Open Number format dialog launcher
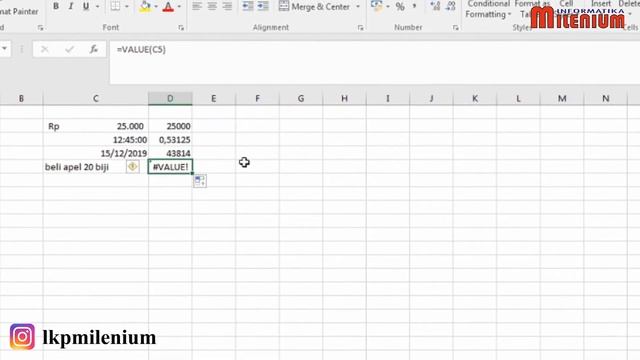 (x=456, y=28)
